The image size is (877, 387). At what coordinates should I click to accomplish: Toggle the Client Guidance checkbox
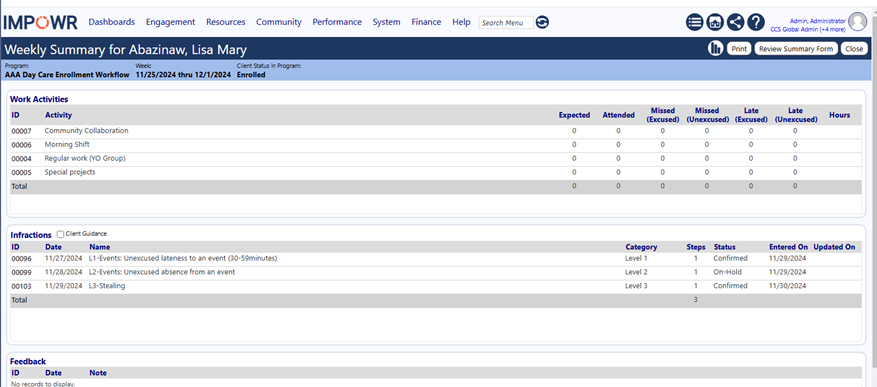click(60, 234)
